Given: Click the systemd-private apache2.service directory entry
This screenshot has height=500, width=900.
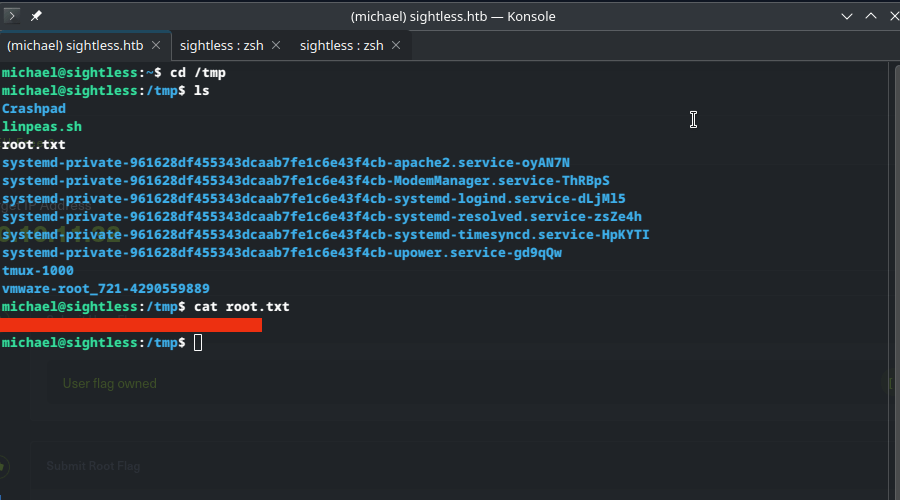Looking at the screenshot, I should coord(286,163).
